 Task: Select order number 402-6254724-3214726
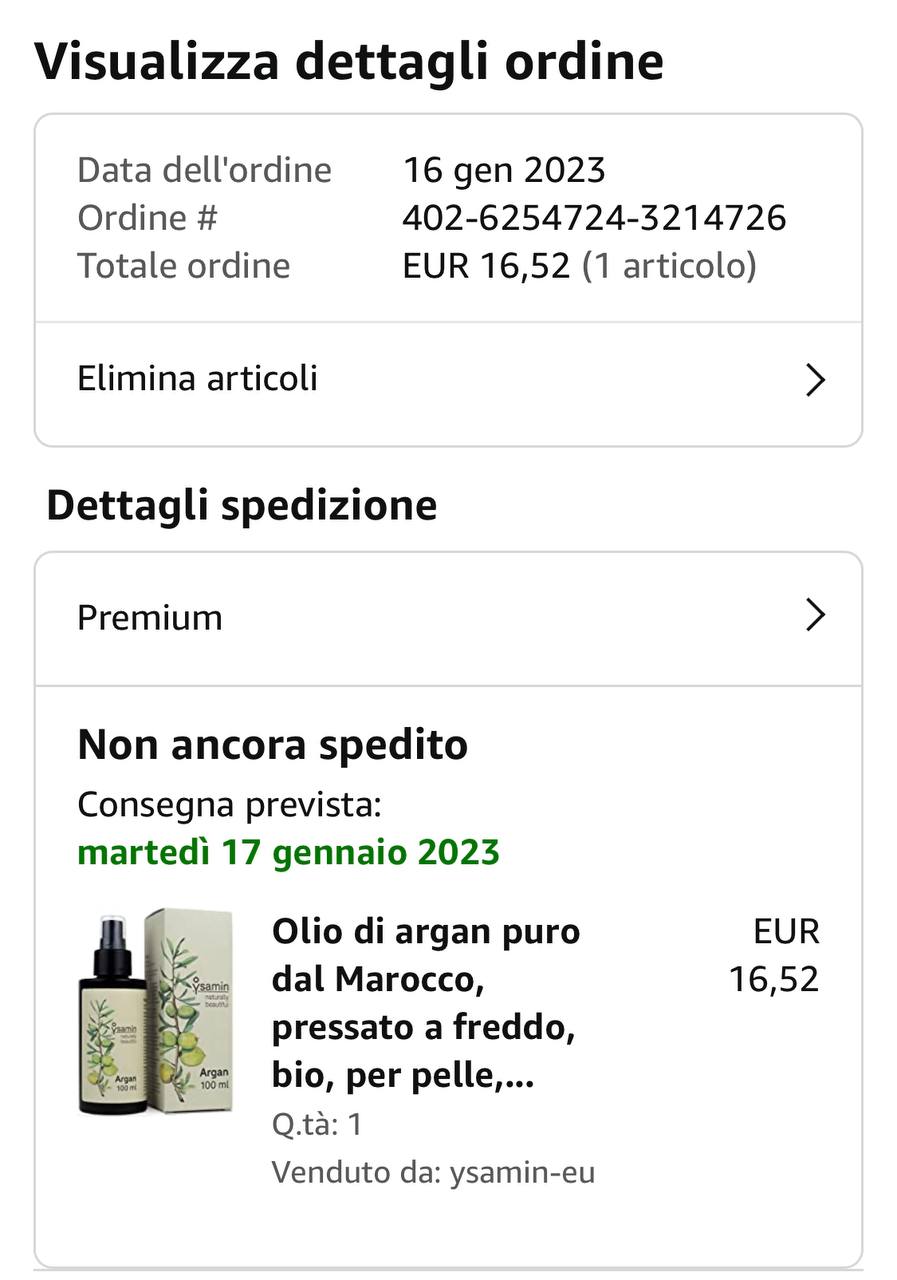pos(594,218)
